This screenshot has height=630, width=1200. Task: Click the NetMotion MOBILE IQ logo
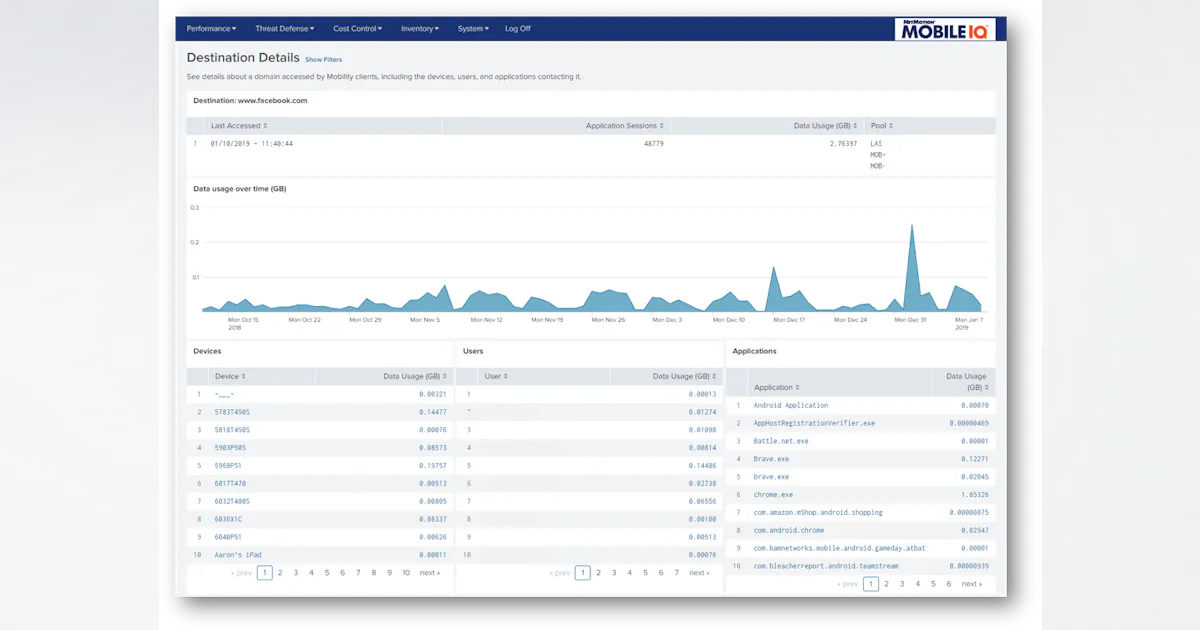click(x=945, y=28)
